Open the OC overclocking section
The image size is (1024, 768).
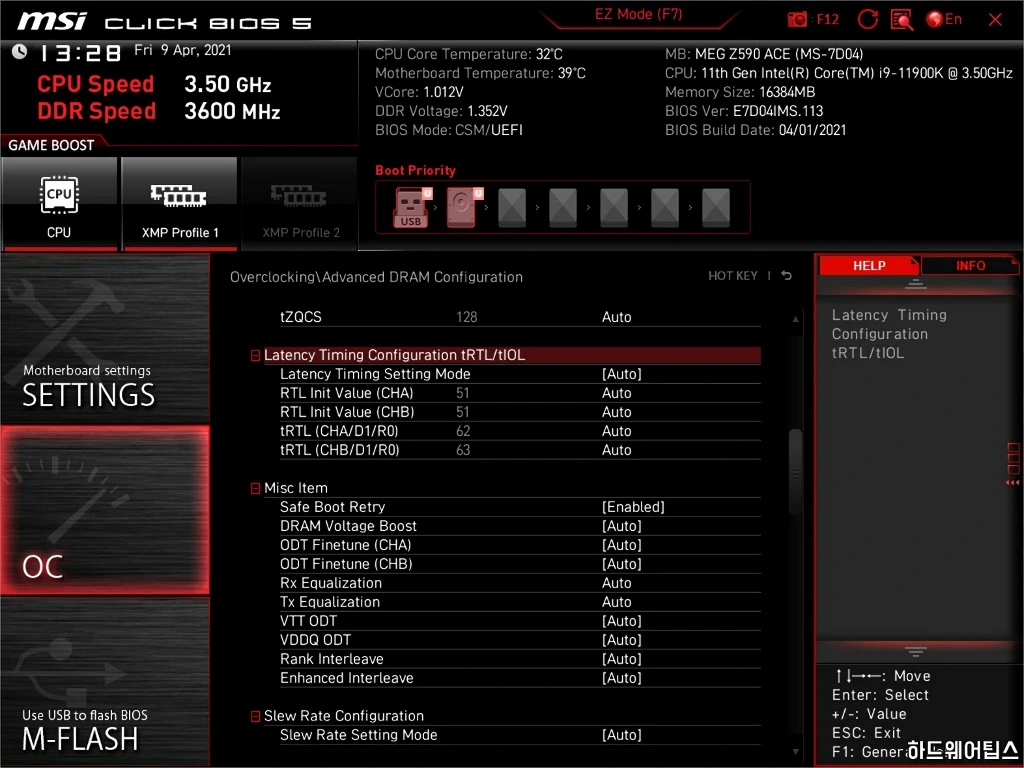tap(105, 511)
